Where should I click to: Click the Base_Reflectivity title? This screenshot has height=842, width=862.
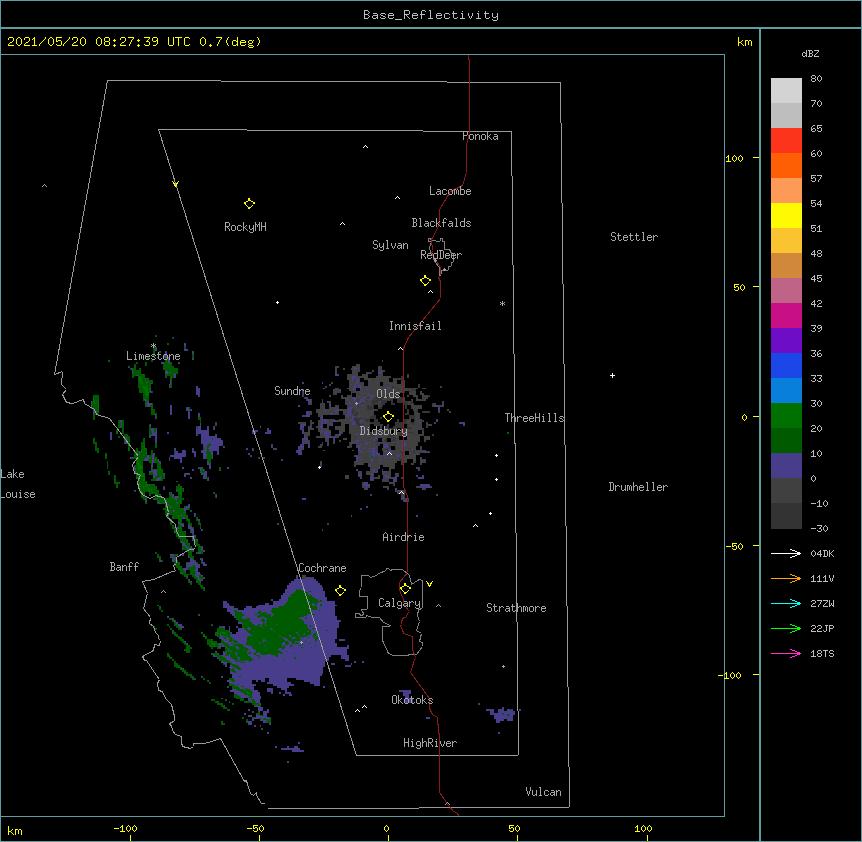tap(431, 15)
